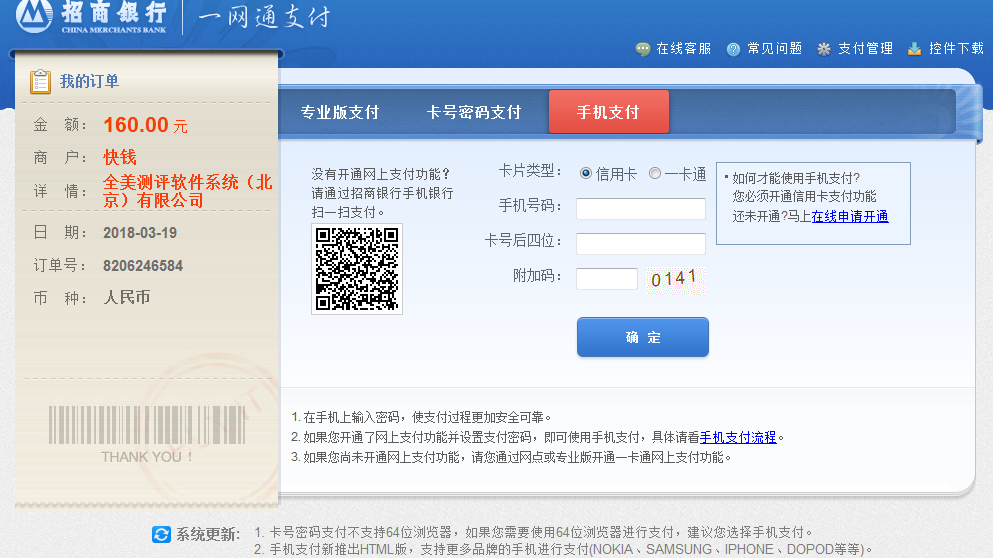Click the order number 8206246584
The image size is (993, 558).
pyautogui.click(x=143, y=265)
